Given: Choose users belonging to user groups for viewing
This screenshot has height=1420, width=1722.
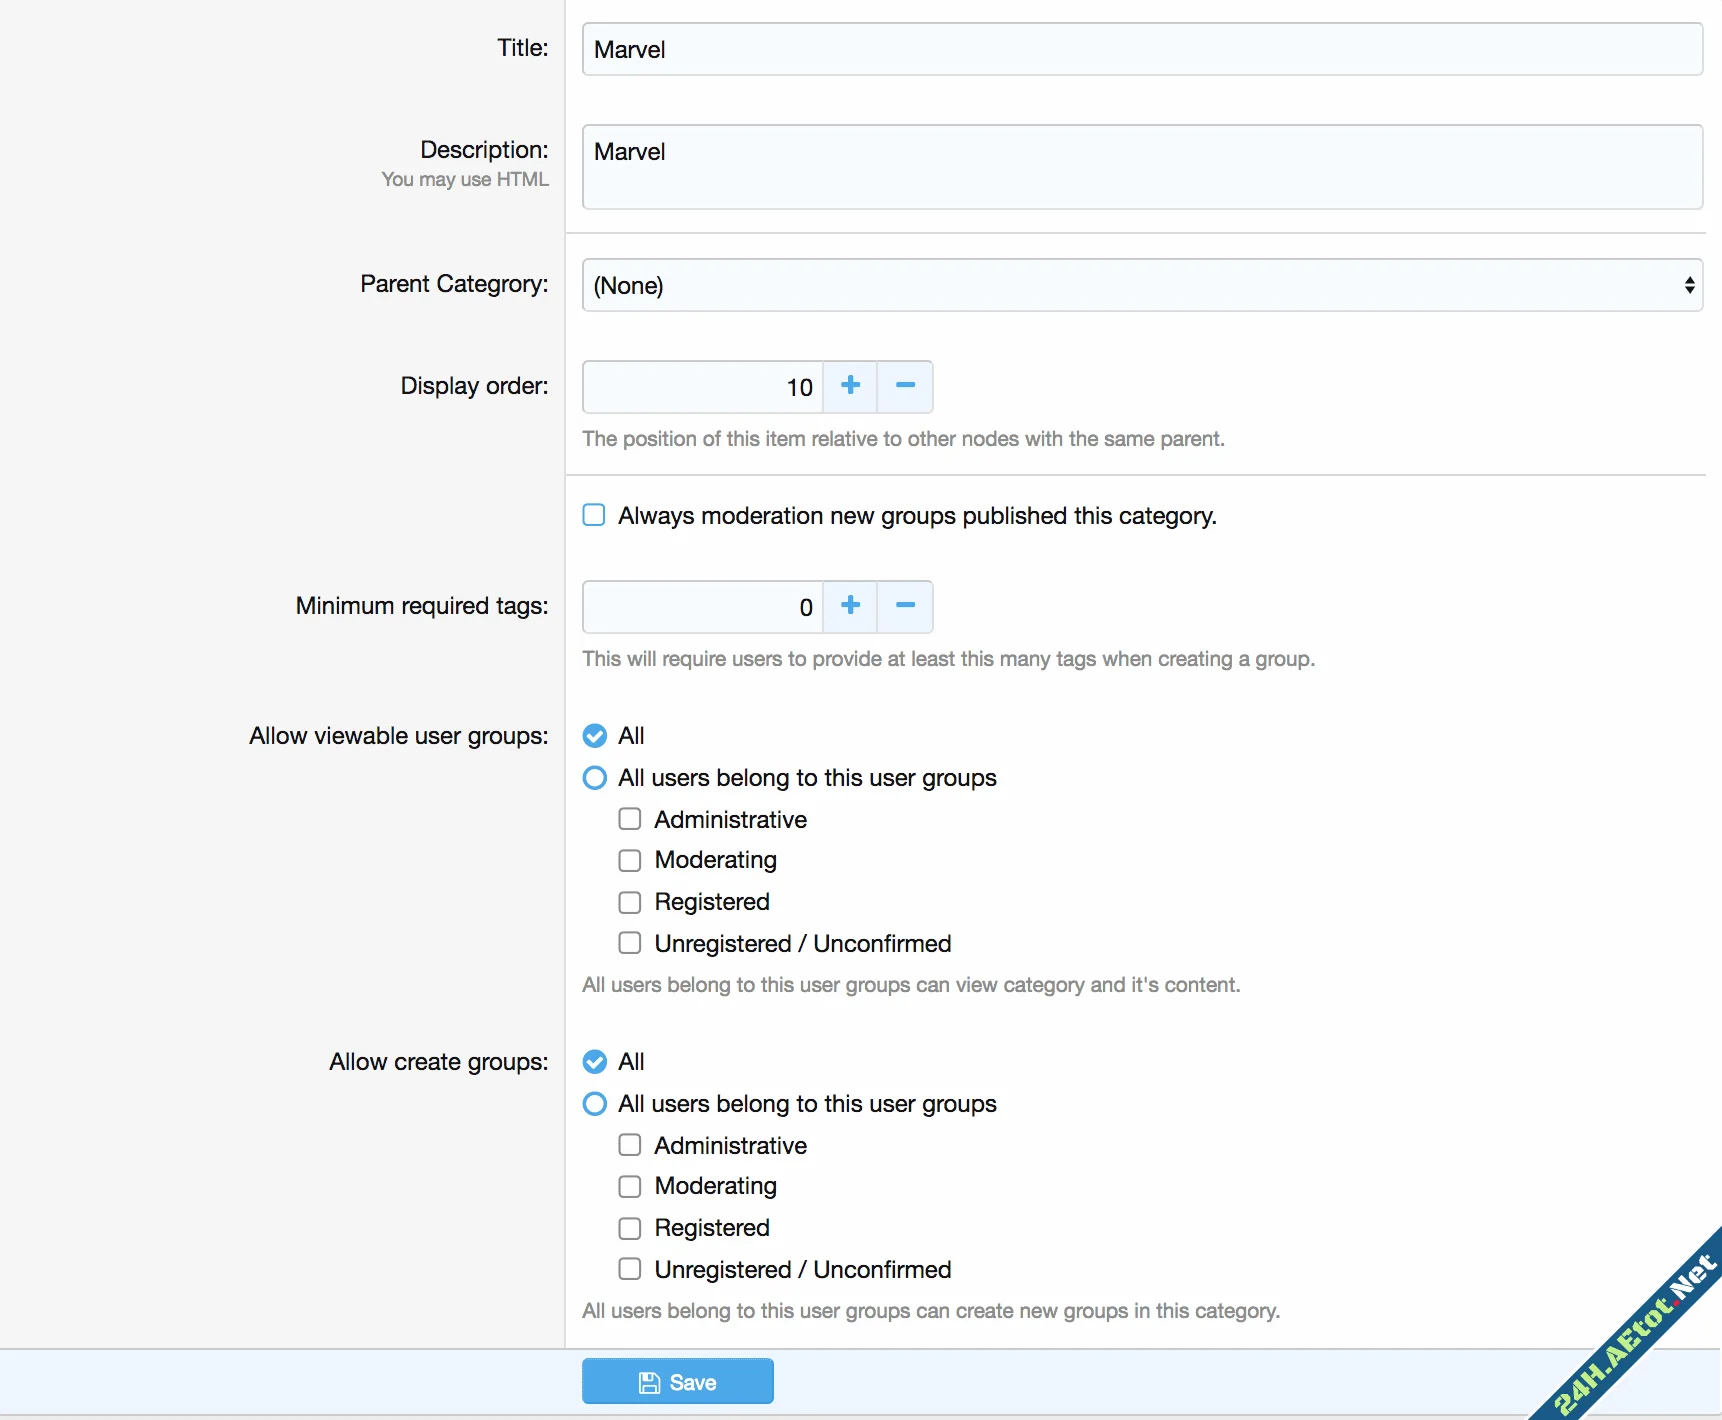Looking at the screenshot, I should coord(594,777).
